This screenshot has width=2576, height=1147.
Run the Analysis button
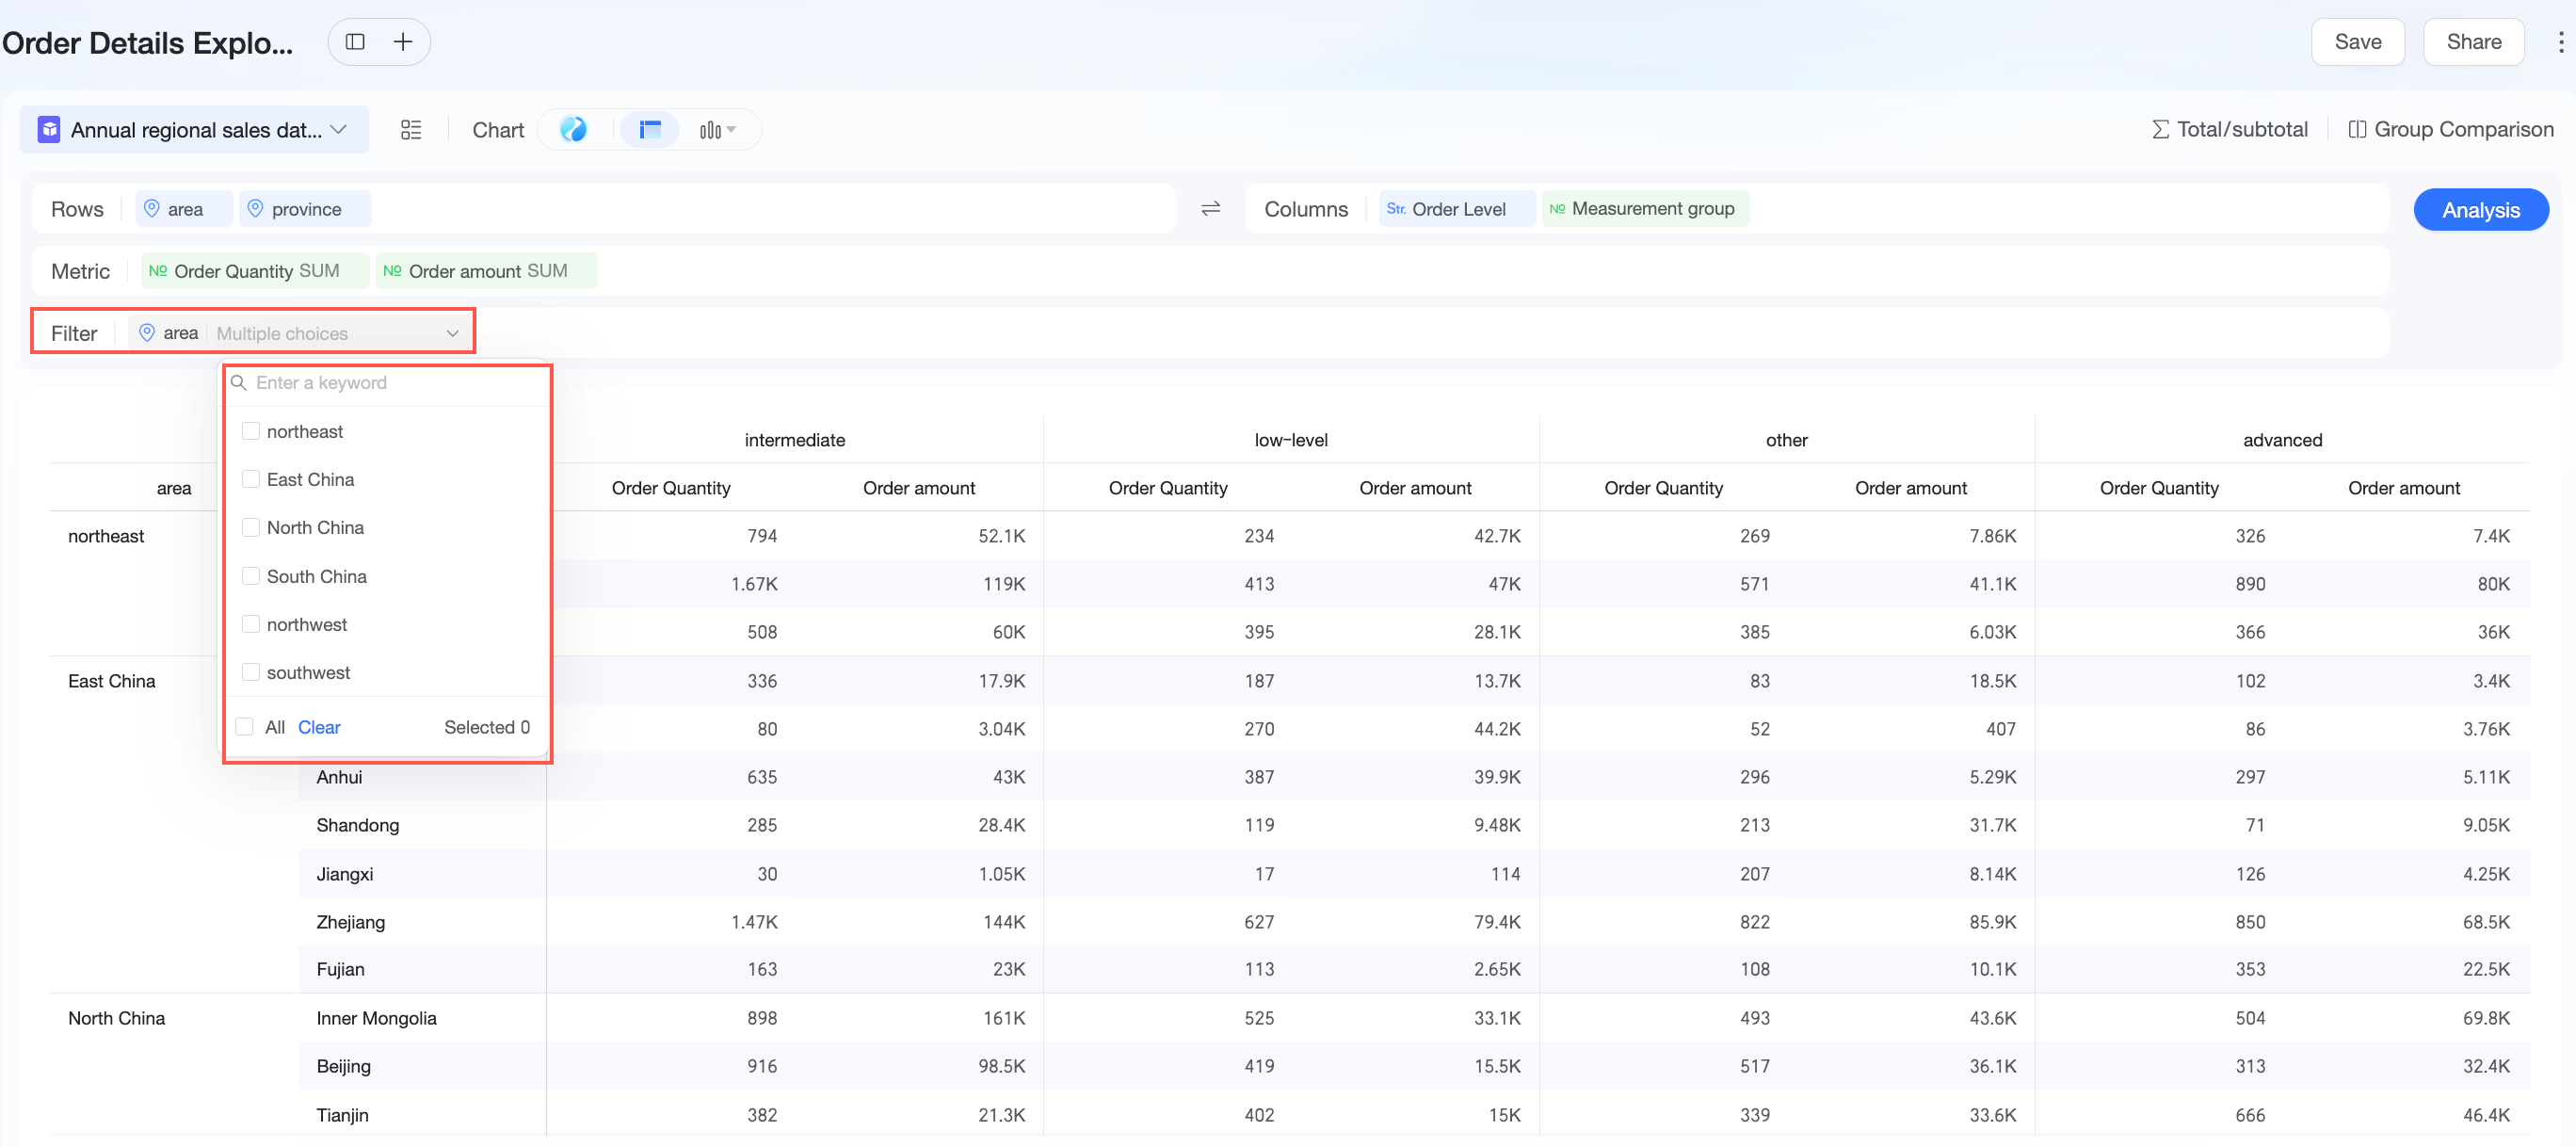coord(2480,210)
